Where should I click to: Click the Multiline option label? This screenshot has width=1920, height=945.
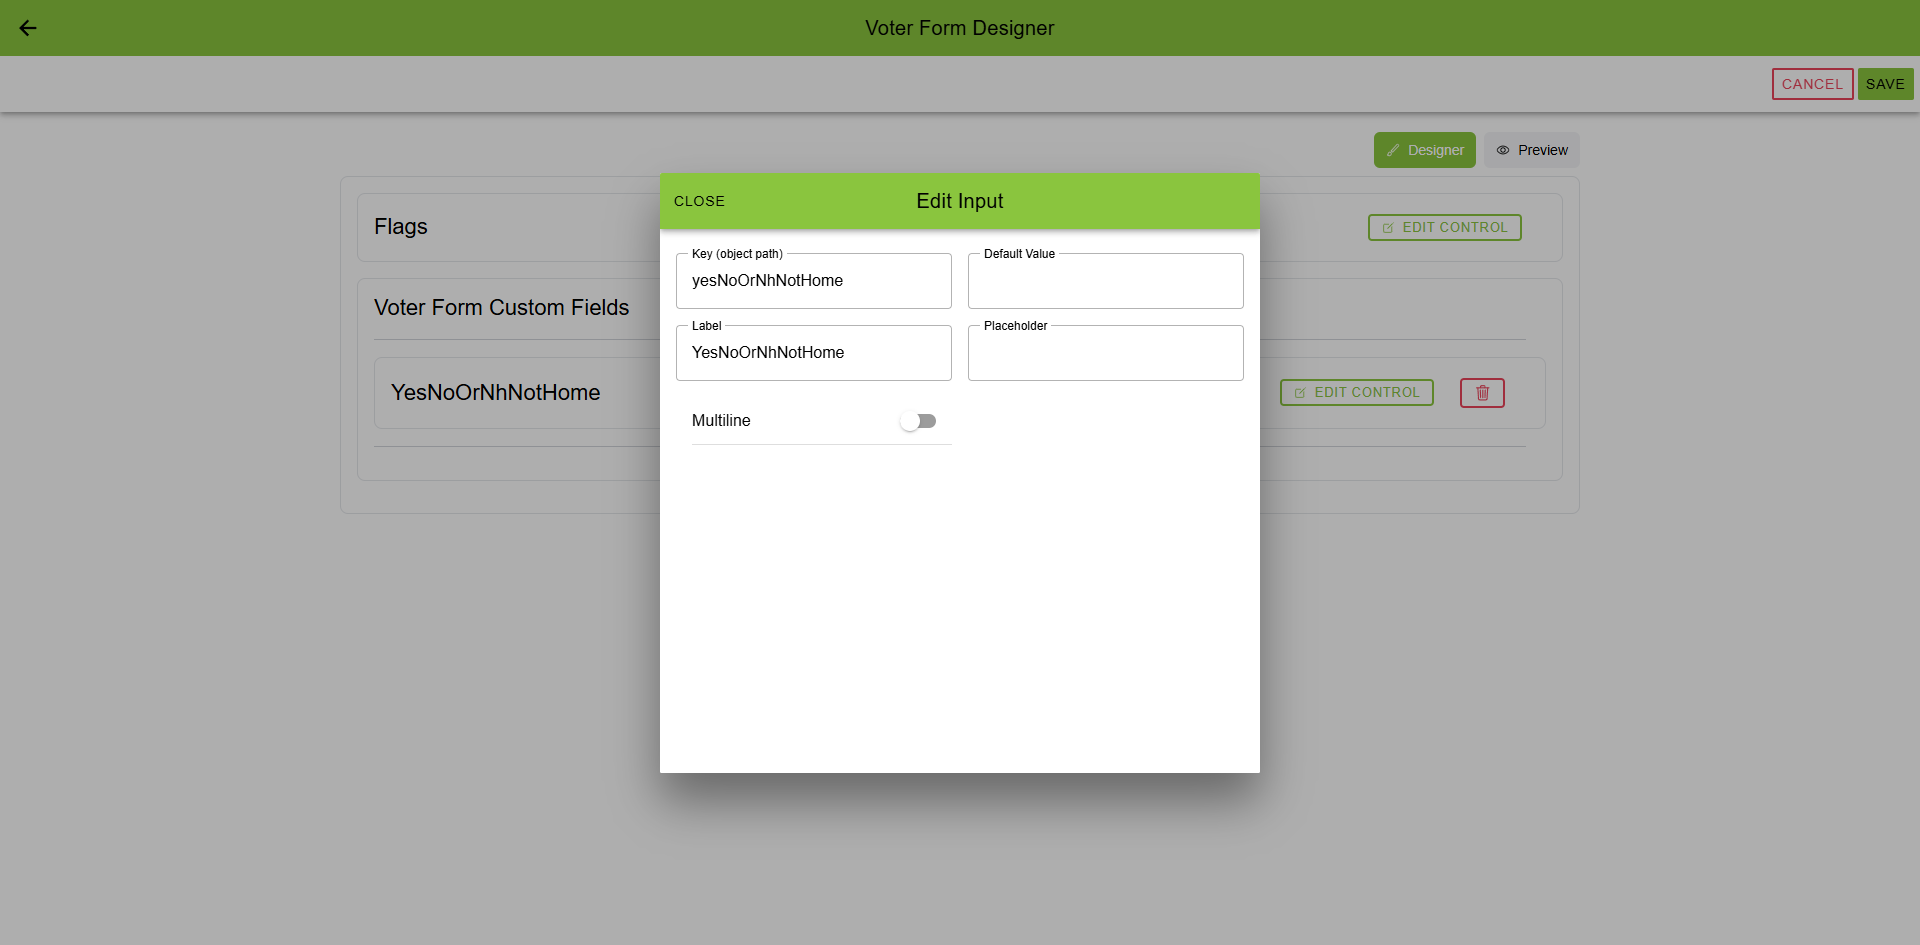721,421
